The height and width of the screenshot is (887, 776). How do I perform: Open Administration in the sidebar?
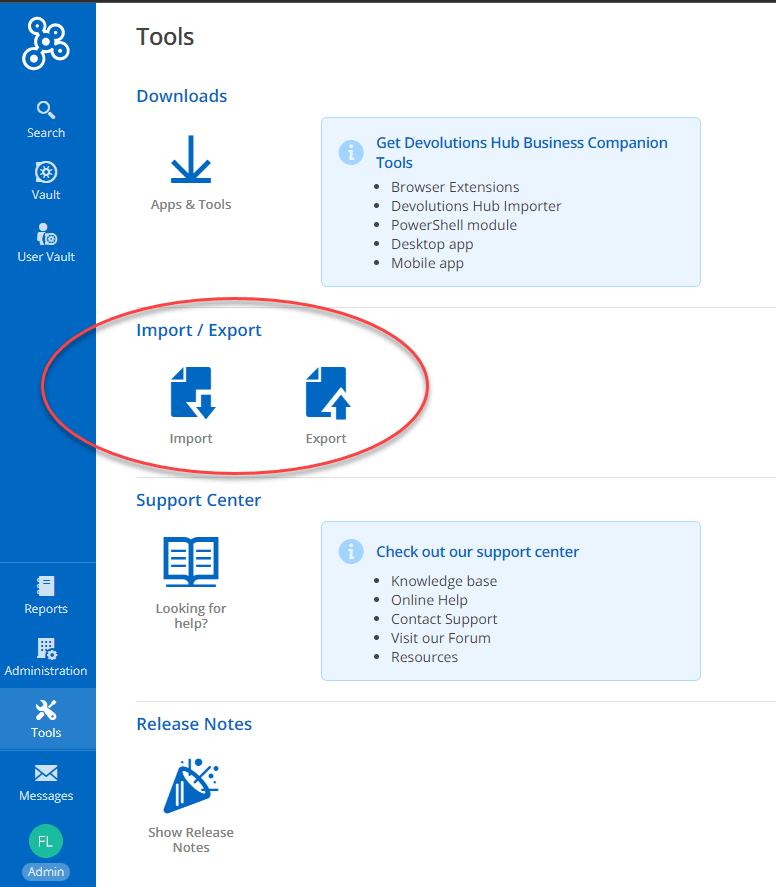click(x=46, y=657)
